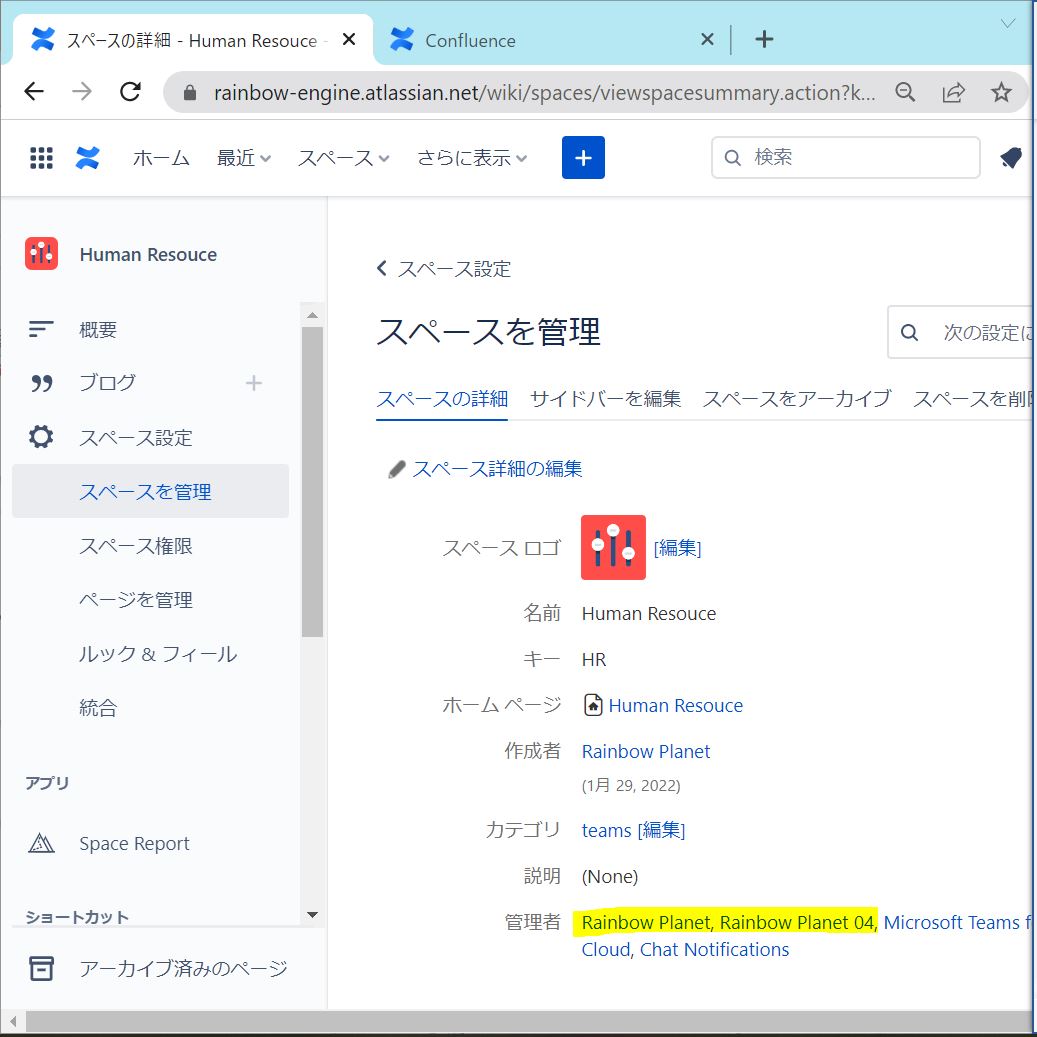1037x1037 pixels.
Task: Open the Rainbow Planet 04 admin link
Action: coord(796,922)
